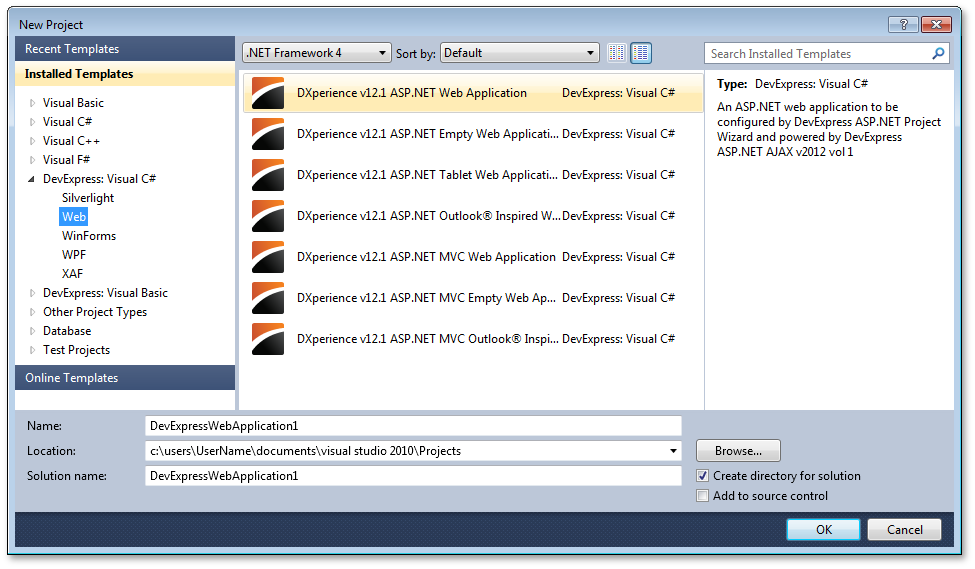Expand the Test Projects tree node
Screen dimensions: 975x569
tap(32, 350)
